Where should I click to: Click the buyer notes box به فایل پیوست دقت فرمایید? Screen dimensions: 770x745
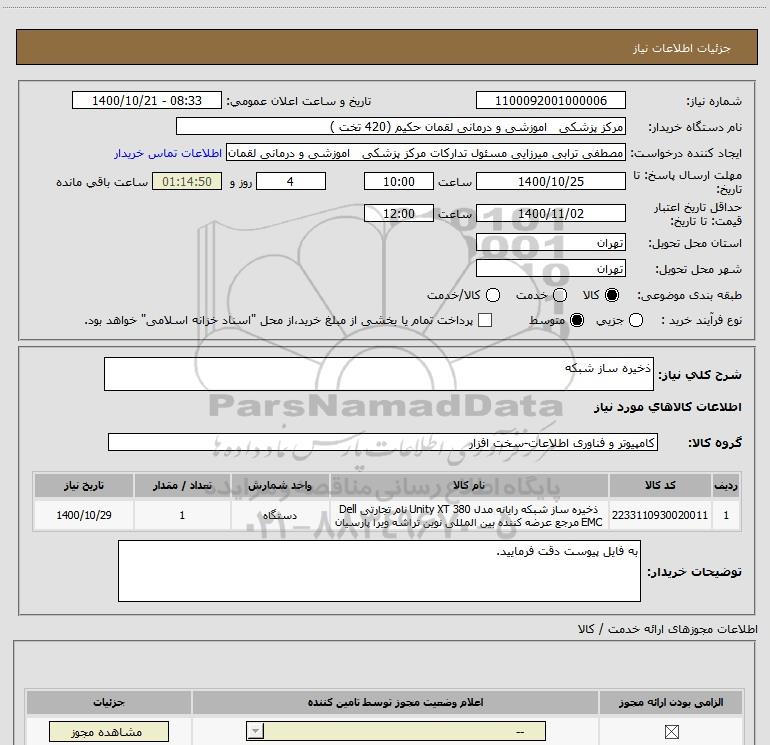coord(379,571)
